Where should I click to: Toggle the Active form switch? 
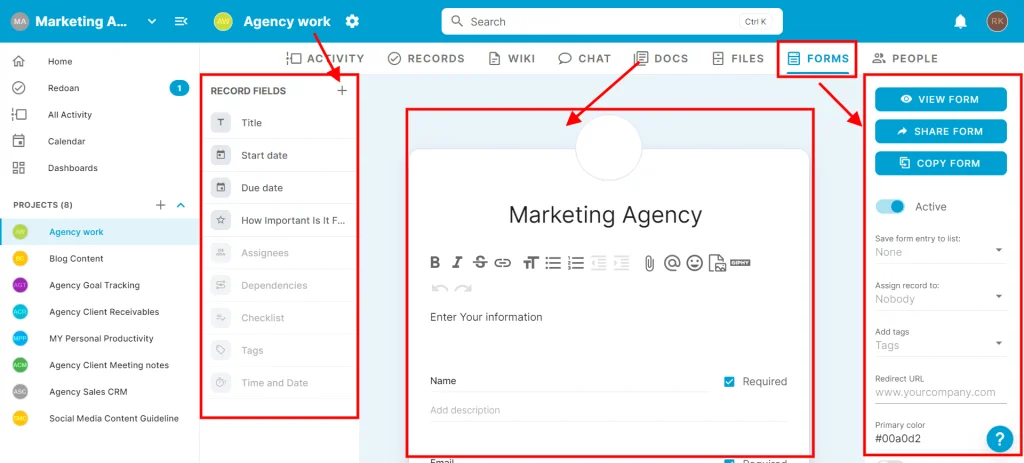tap(890, 206)
